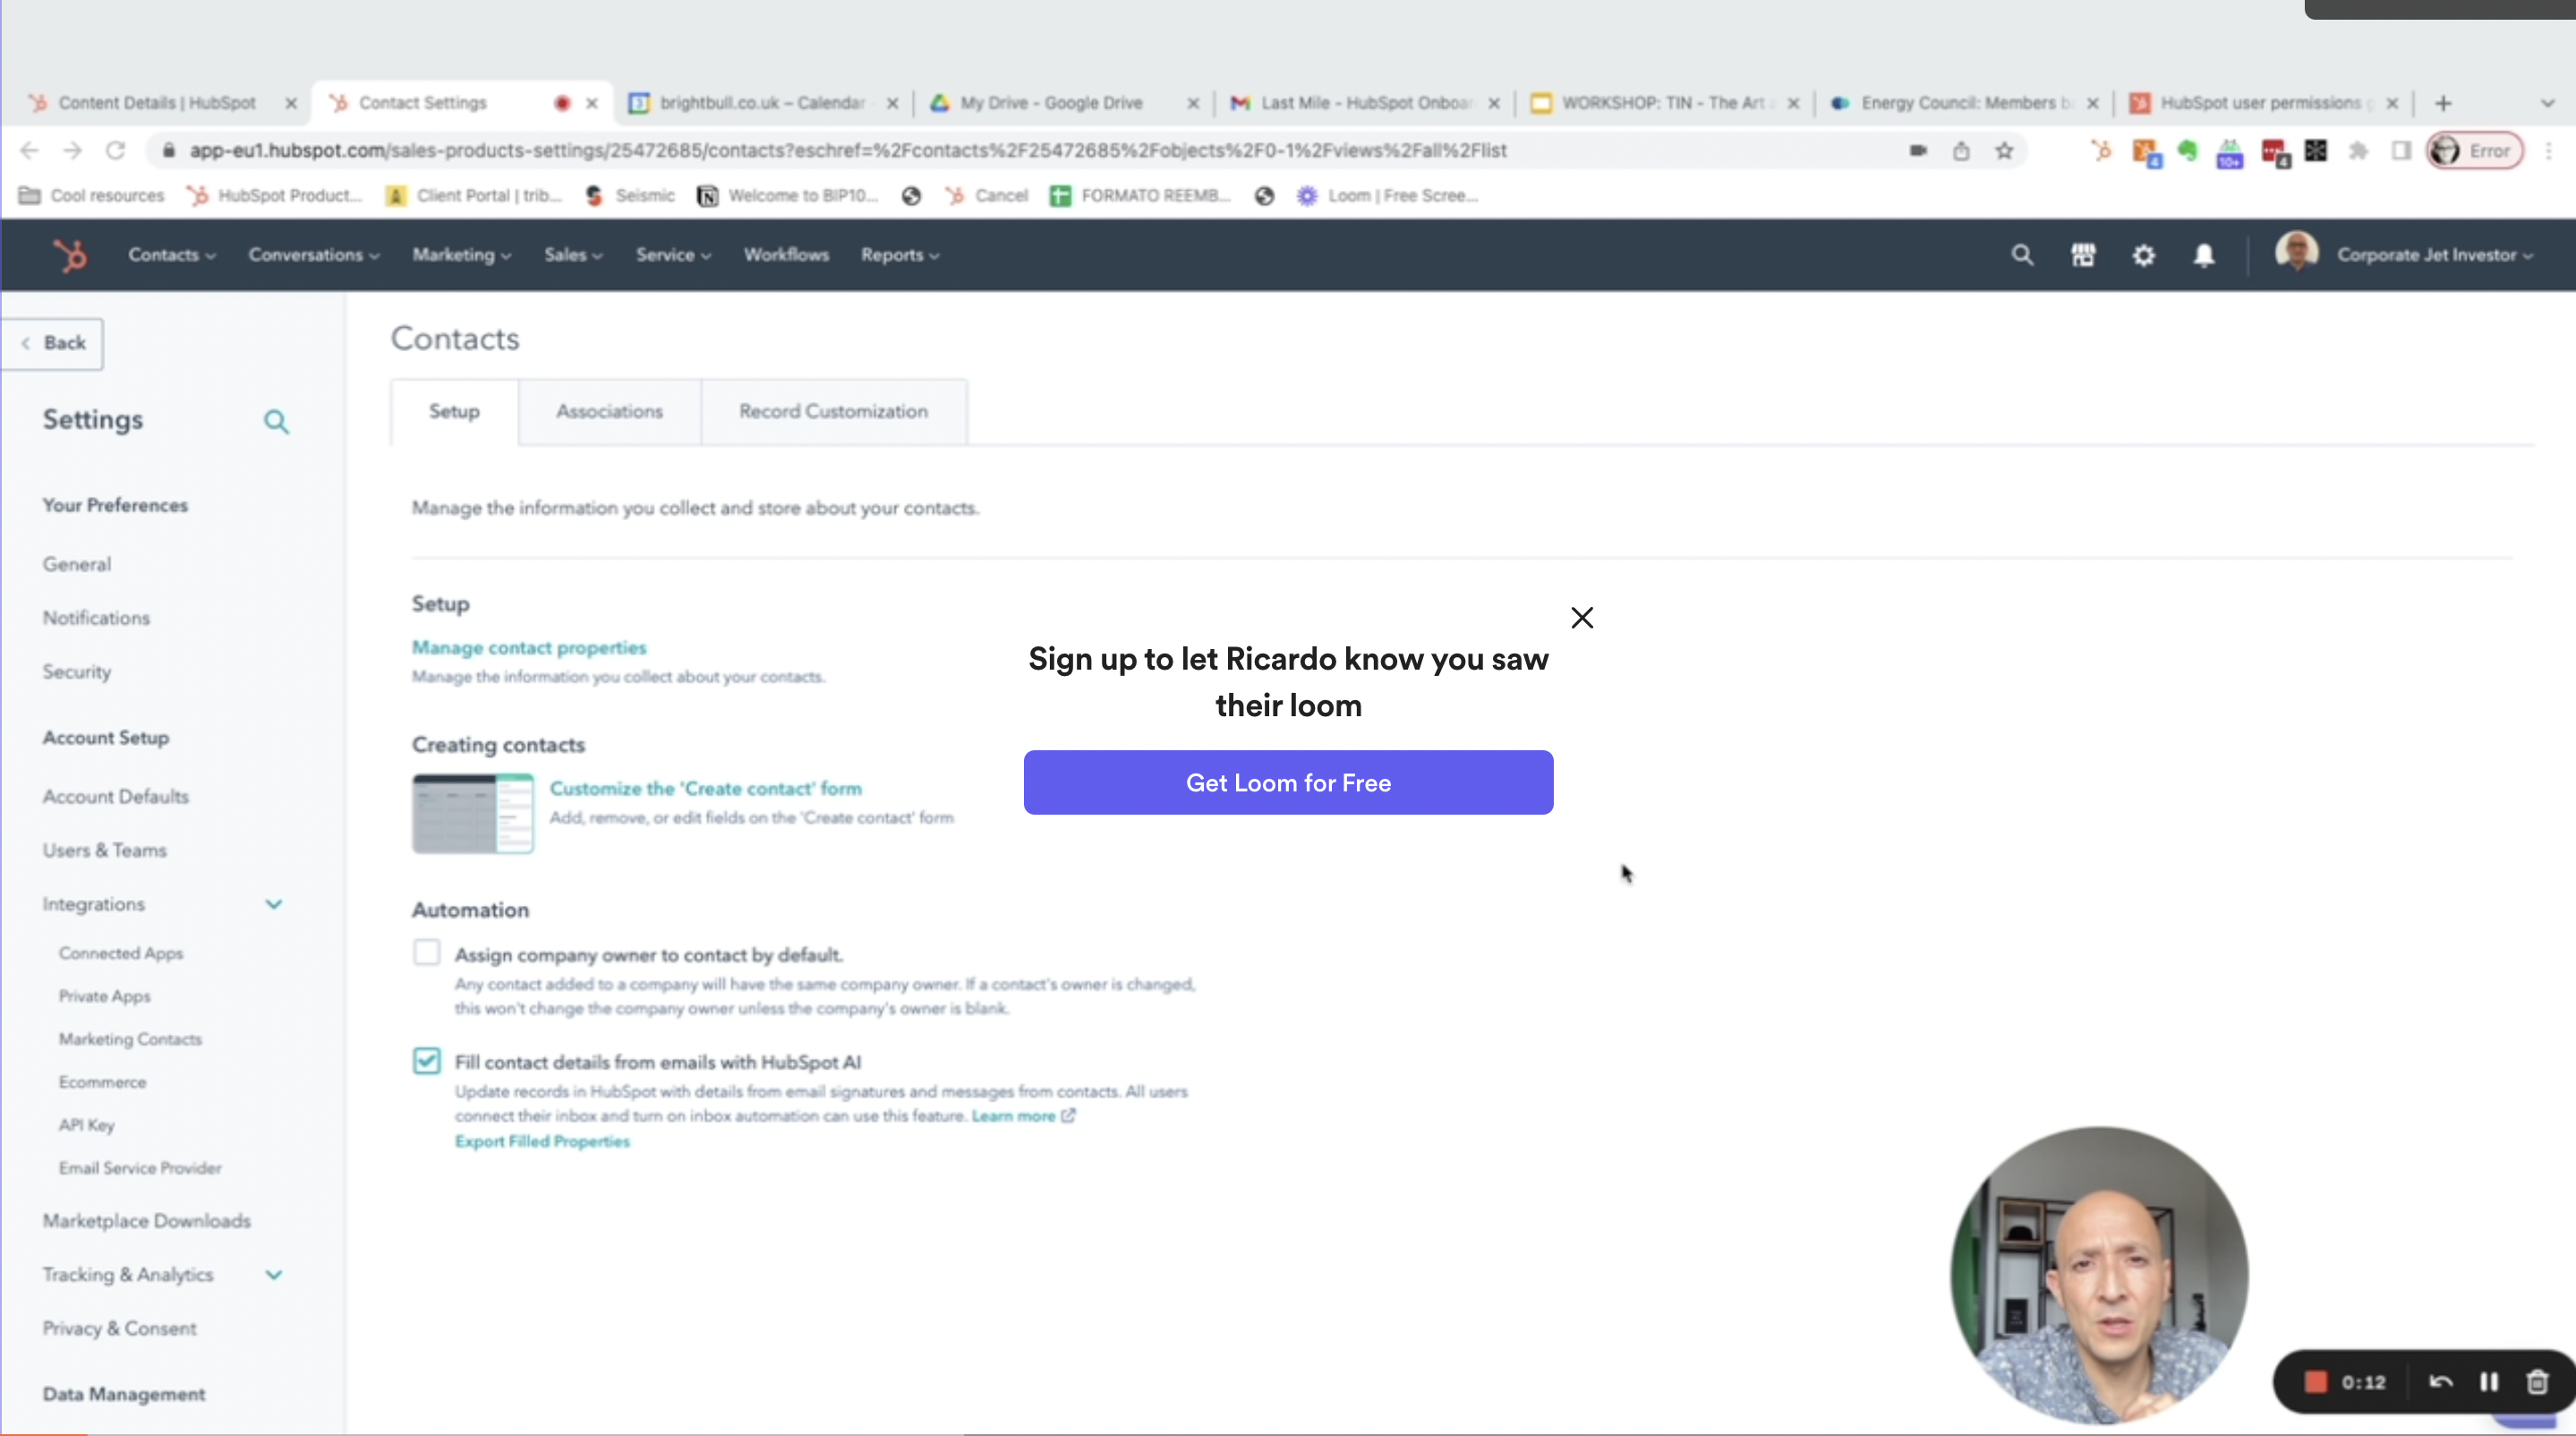Uncheck Fill contact details from emails checkbox
2576x1436 pixels.
[427, 1060]
